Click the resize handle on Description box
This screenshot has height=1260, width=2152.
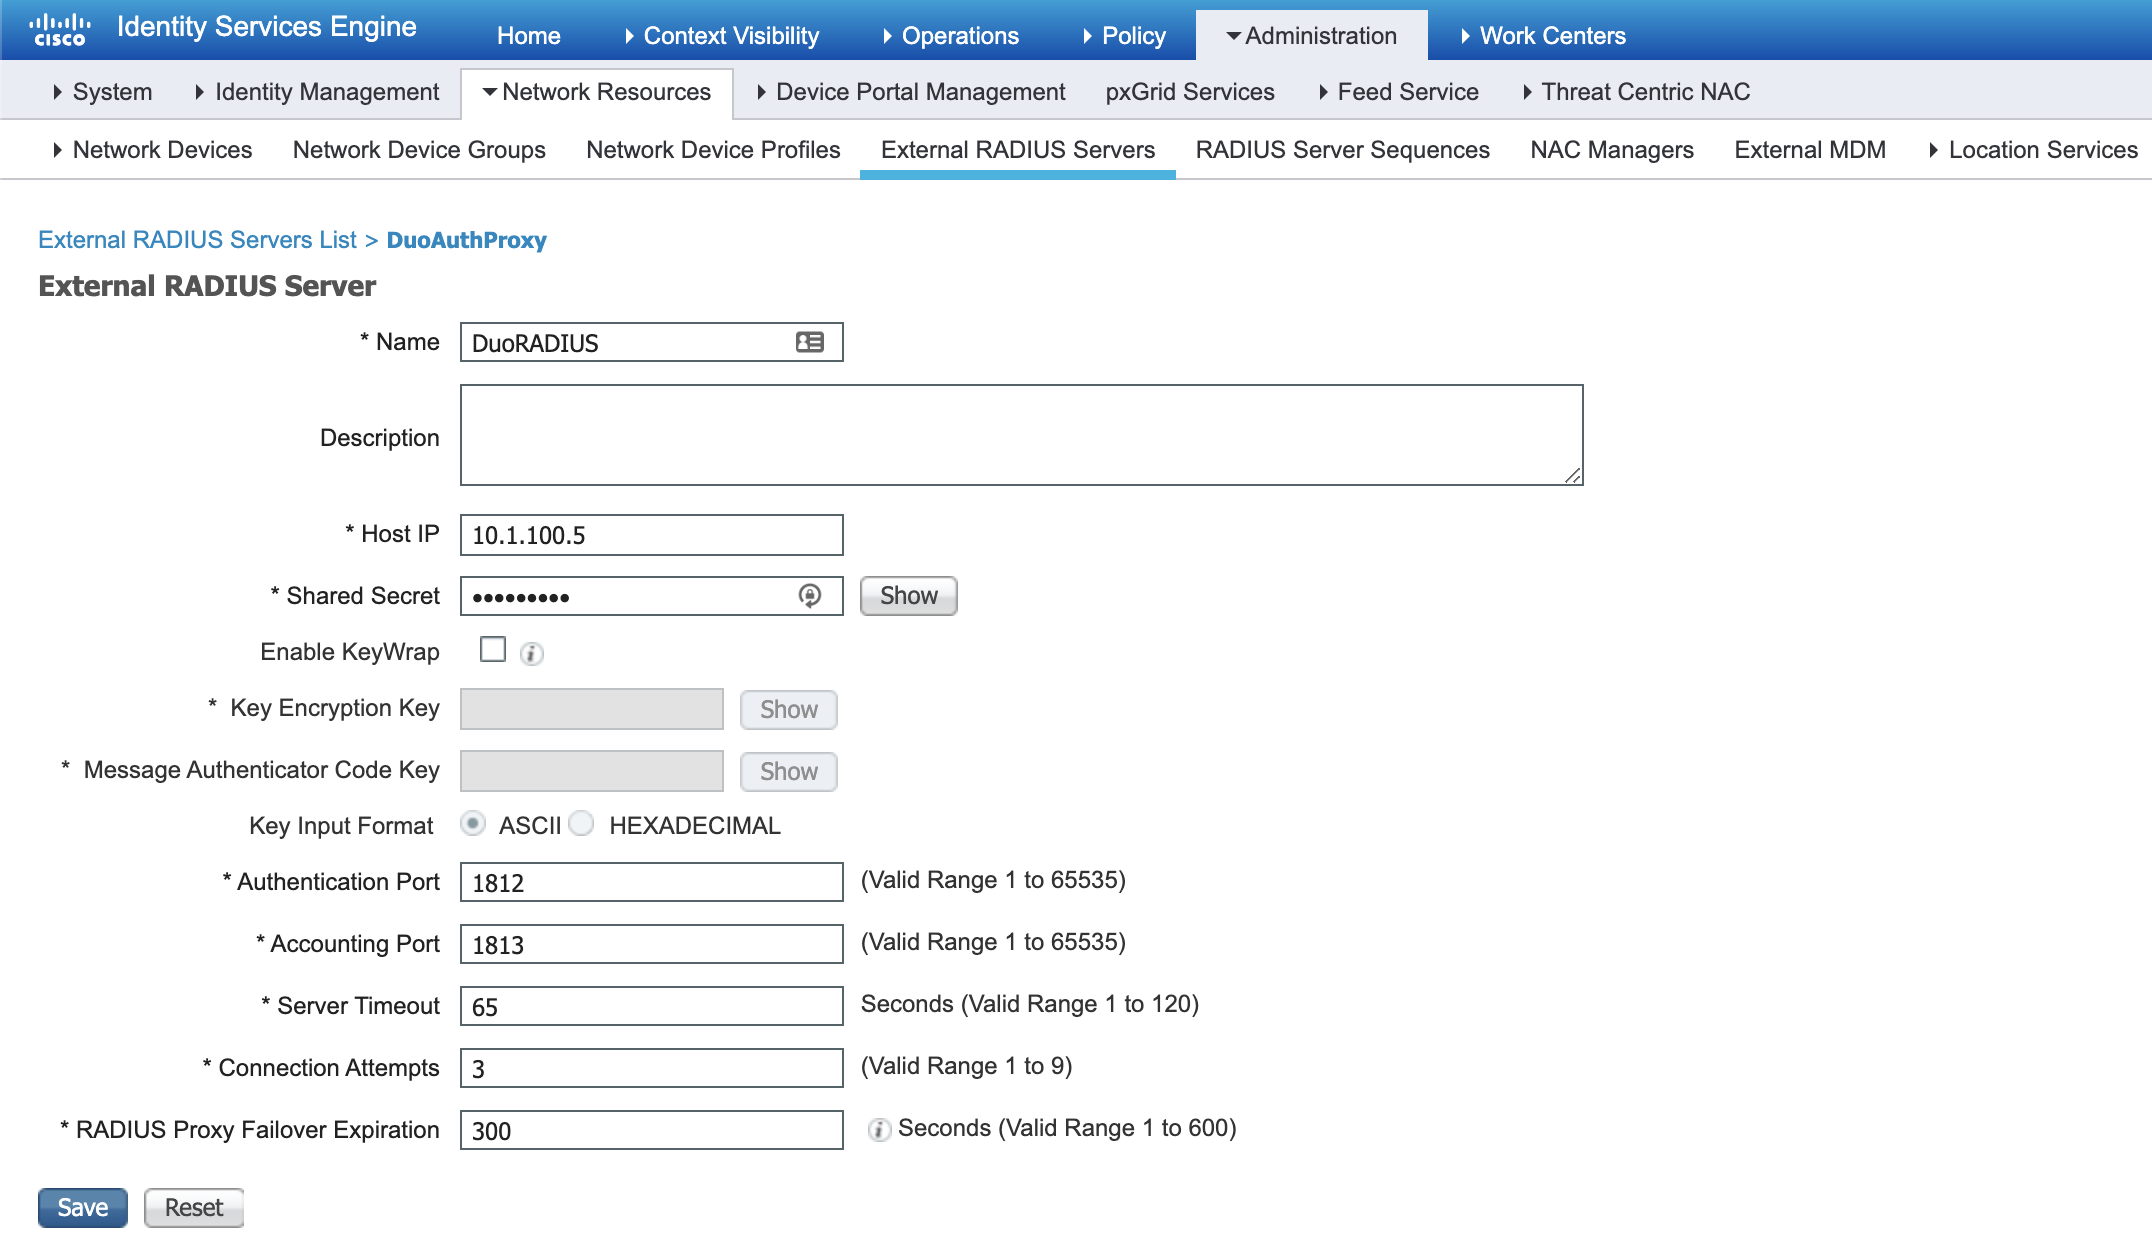pyautogui.click(x=1573, y=477)
